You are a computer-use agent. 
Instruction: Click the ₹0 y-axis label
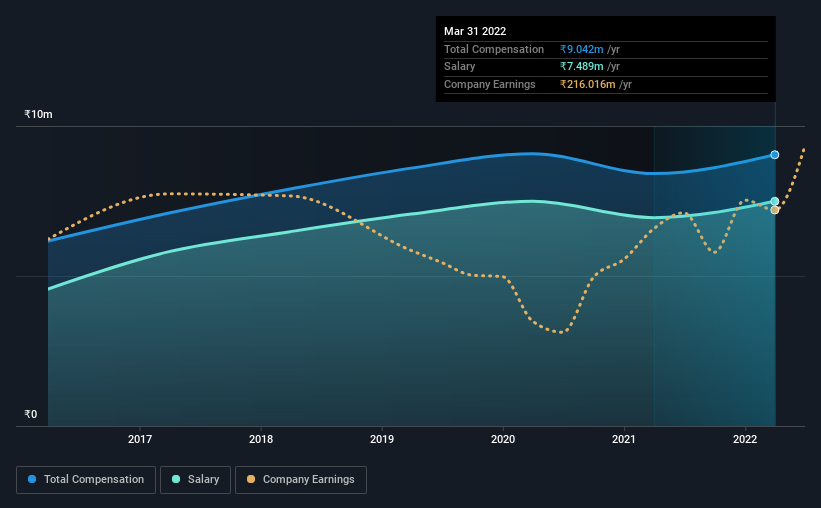pos(31,414)
